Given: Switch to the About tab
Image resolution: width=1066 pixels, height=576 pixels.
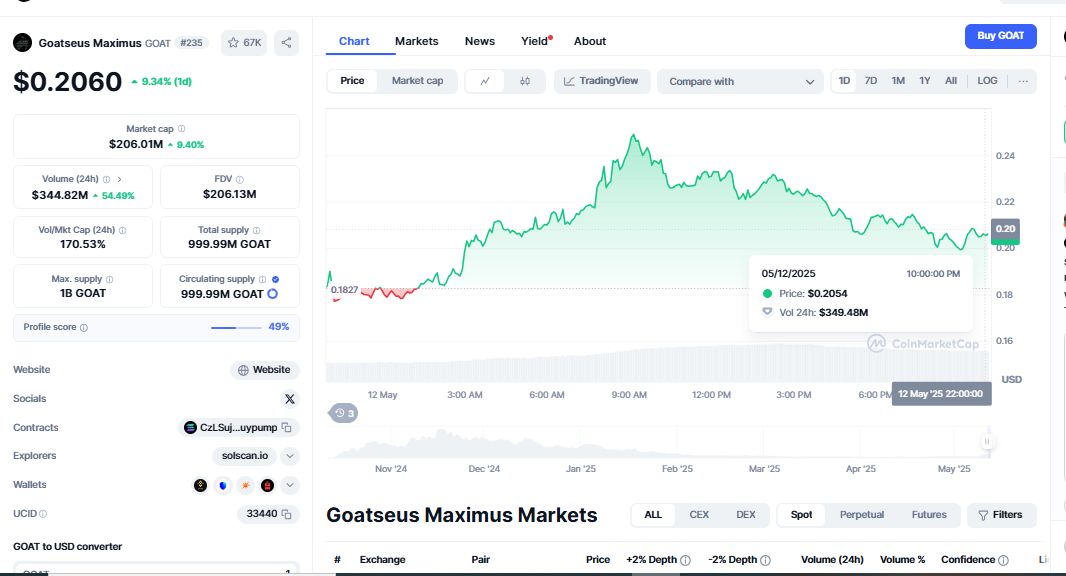Looking at the screenshot, I should pos(589,41).
